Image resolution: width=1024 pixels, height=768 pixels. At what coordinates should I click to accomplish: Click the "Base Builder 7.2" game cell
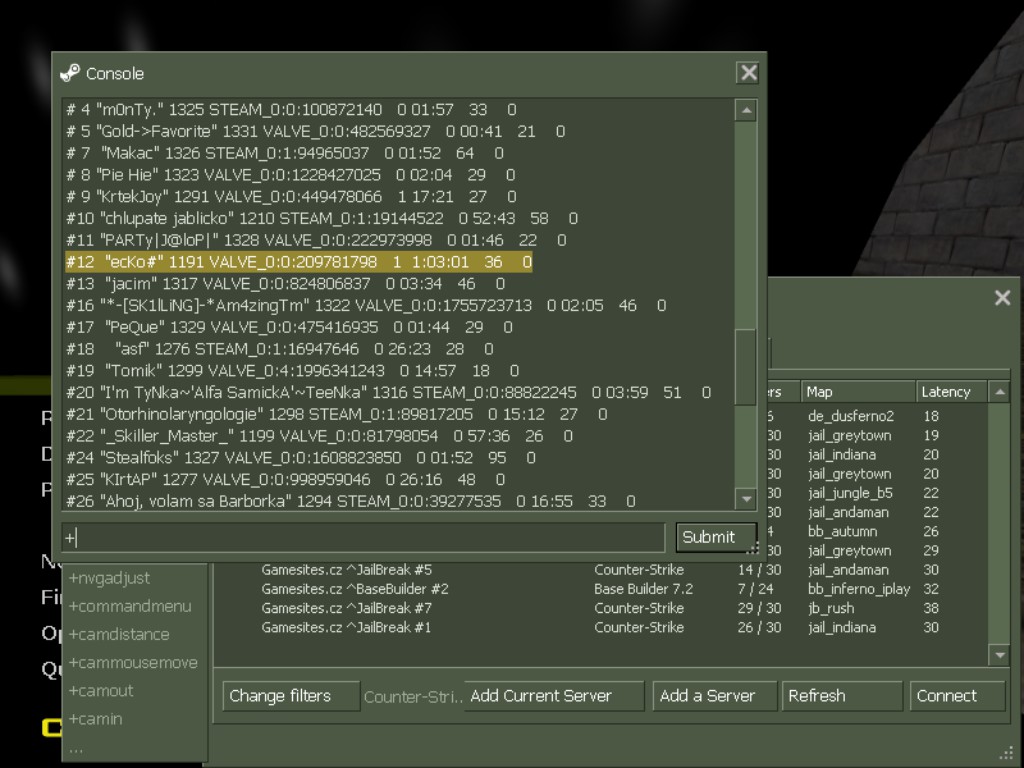click(x=643, y=589)
